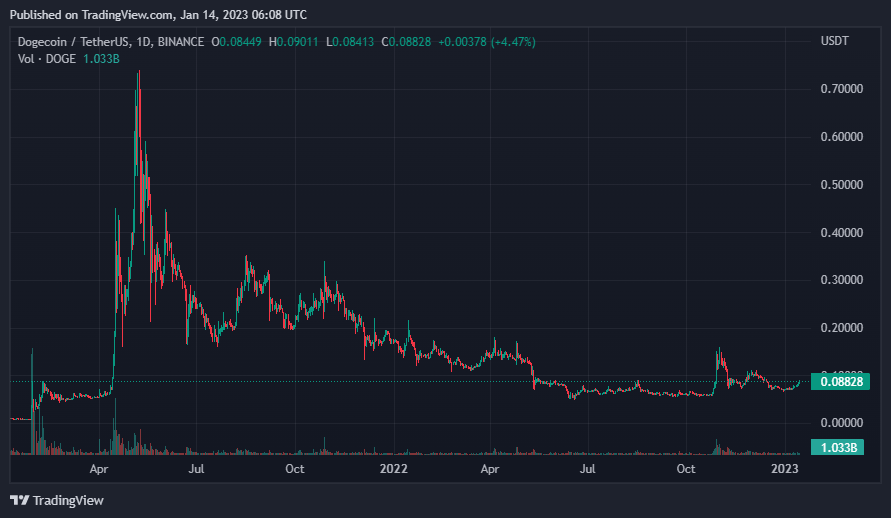Select the high value 0.09011
Viewport: 891px width, 518px height.
pyautogui.click(x=297, y=42)
